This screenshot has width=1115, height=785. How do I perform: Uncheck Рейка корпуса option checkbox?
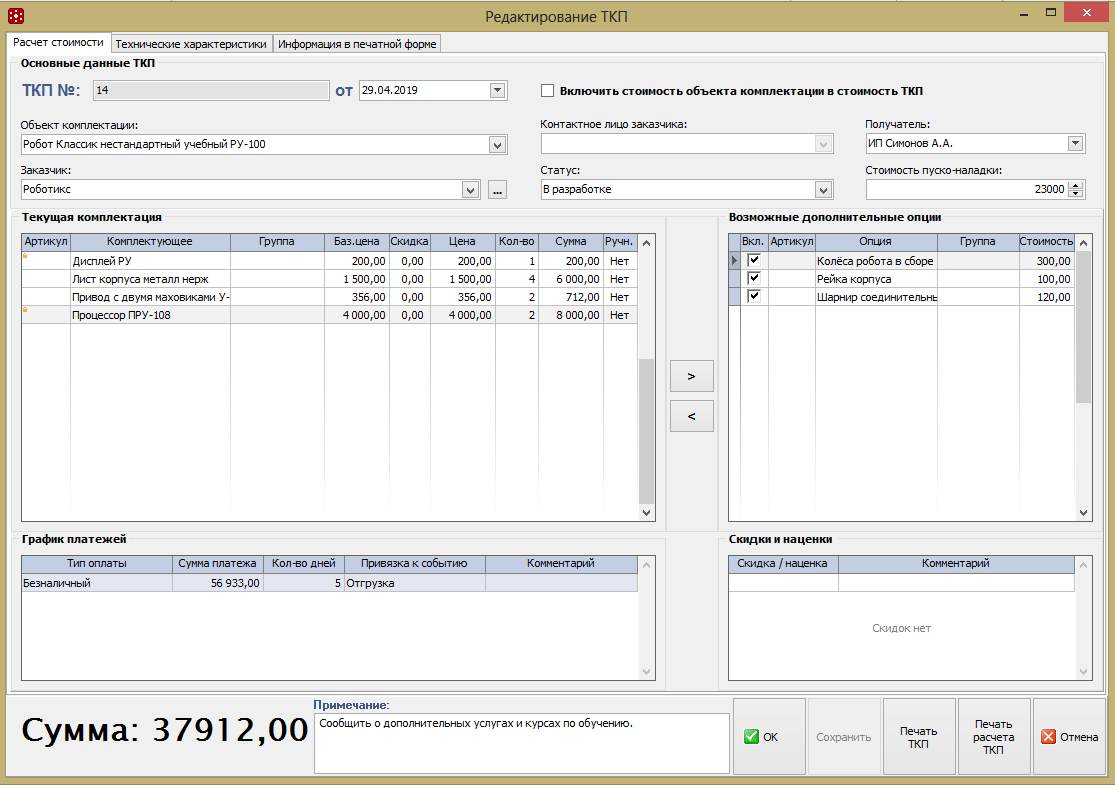[754, 278]
